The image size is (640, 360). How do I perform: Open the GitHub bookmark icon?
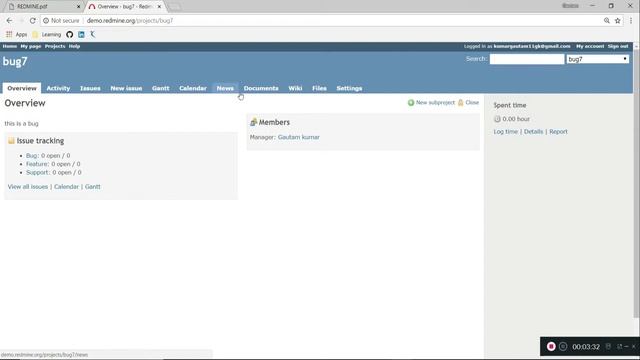click(x=70, y=34)
